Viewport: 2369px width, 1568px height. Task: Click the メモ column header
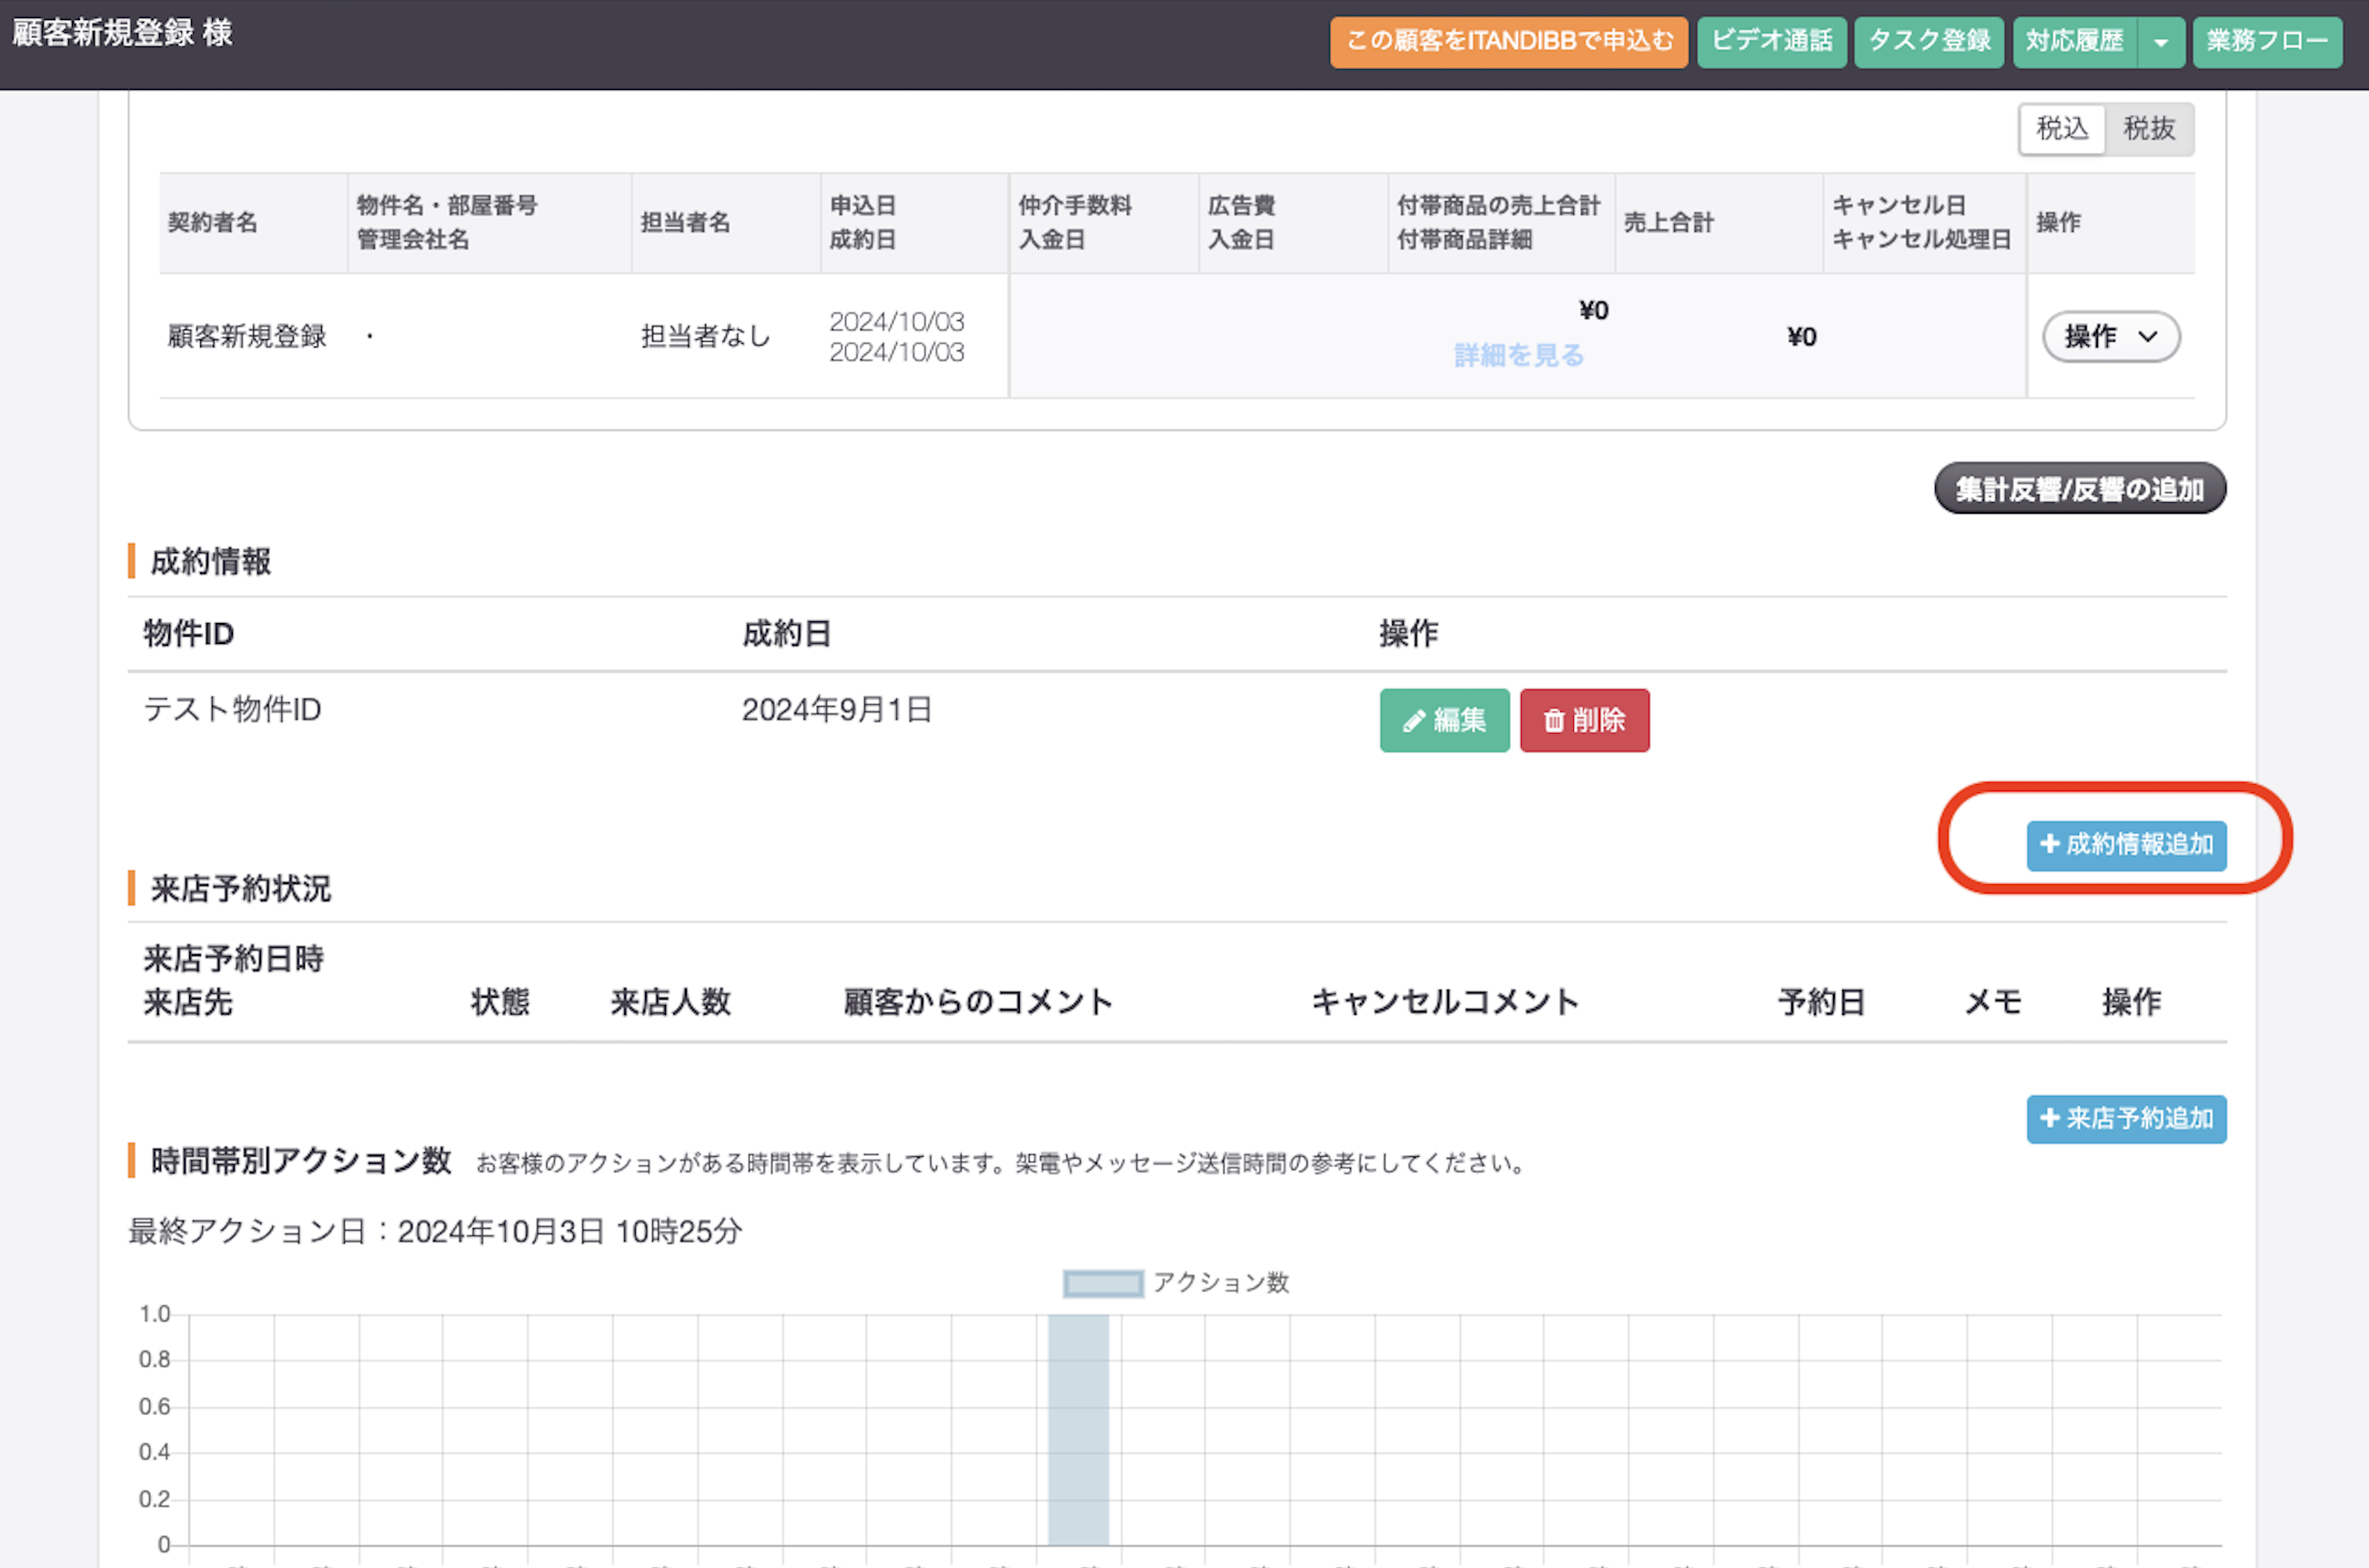1993,1002
